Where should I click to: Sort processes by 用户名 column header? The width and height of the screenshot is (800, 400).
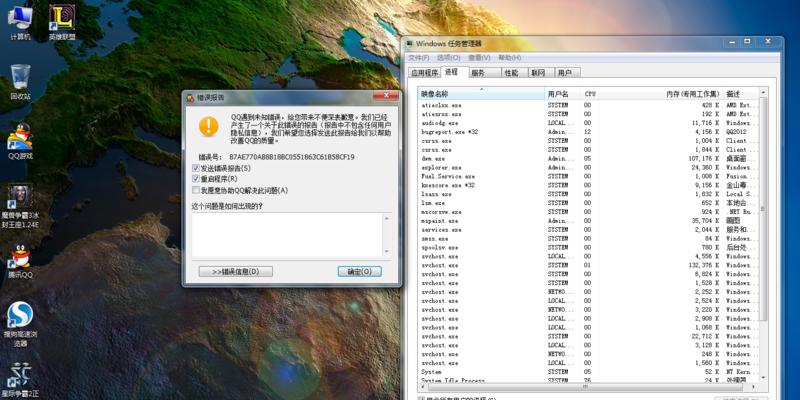[563, 94]
